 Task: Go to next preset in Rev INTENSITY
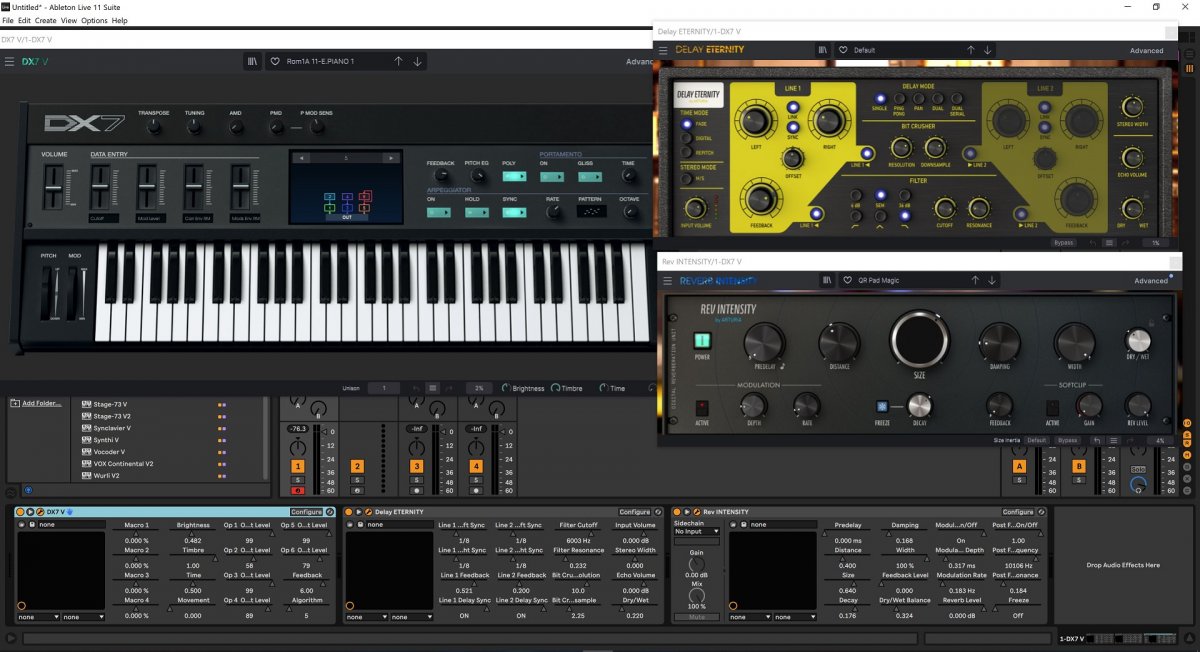[994, 281]
